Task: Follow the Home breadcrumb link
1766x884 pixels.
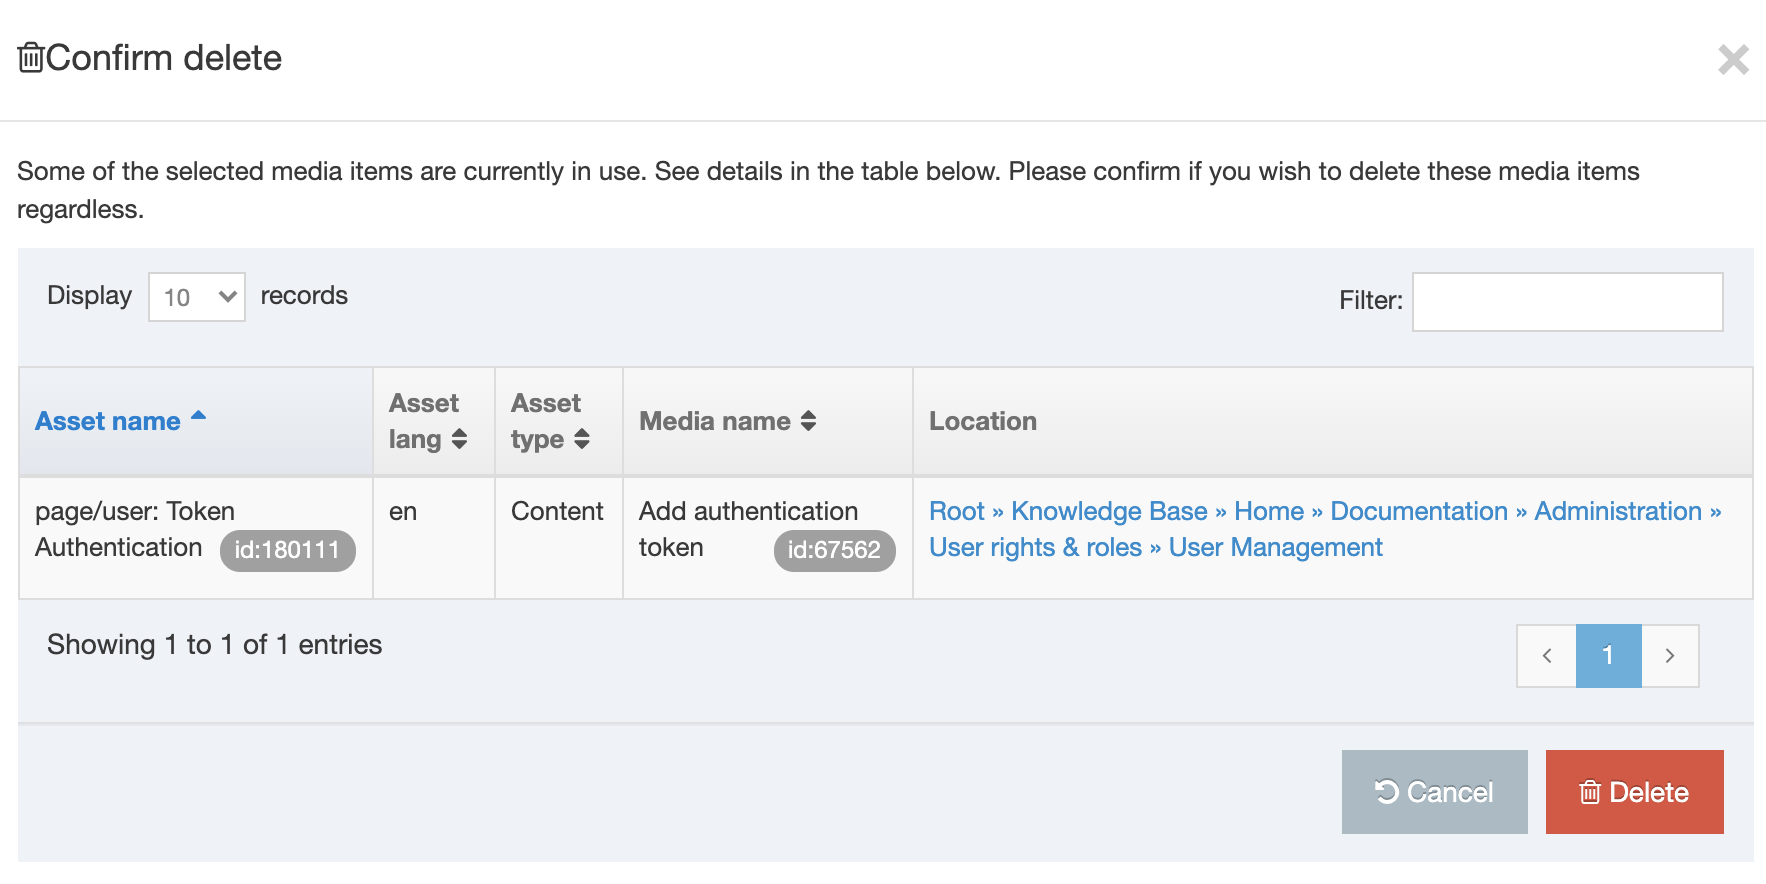Action: click(1268, 511)
